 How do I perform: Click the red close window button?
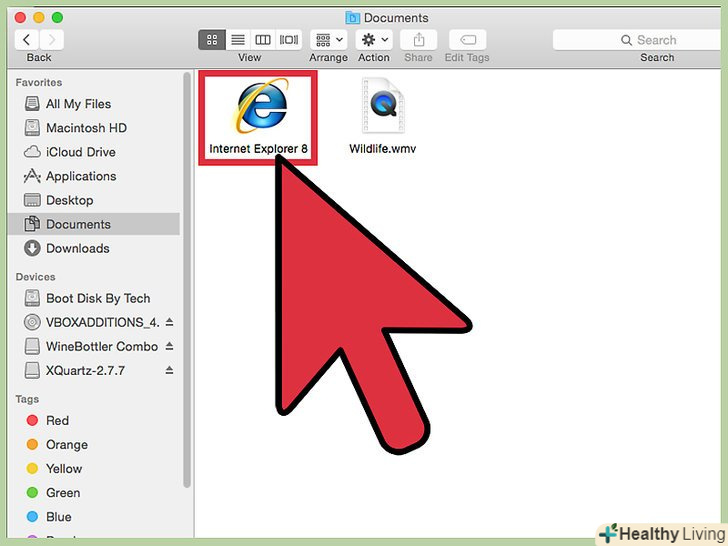[20, 18]
